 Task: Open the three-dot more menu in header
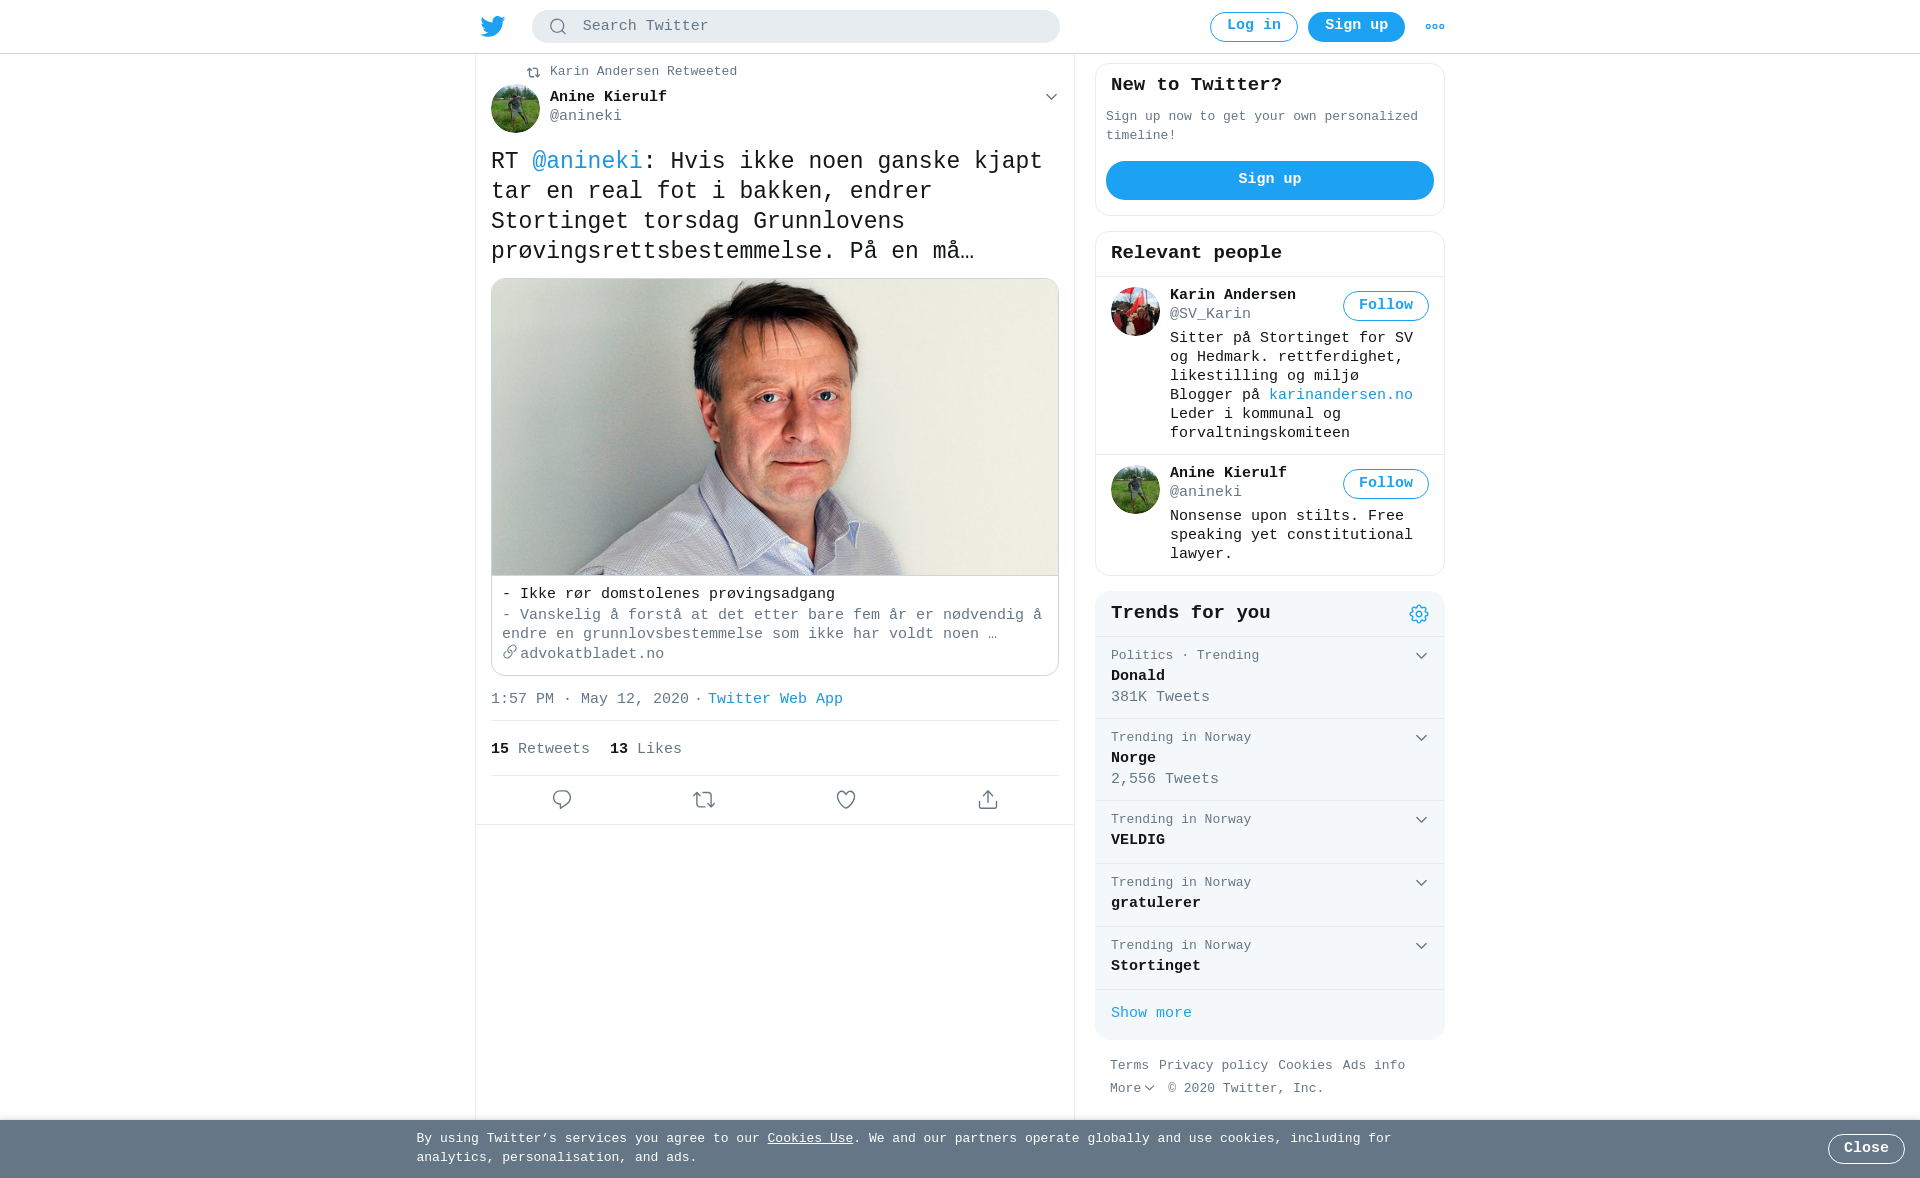coord(1435,27)
